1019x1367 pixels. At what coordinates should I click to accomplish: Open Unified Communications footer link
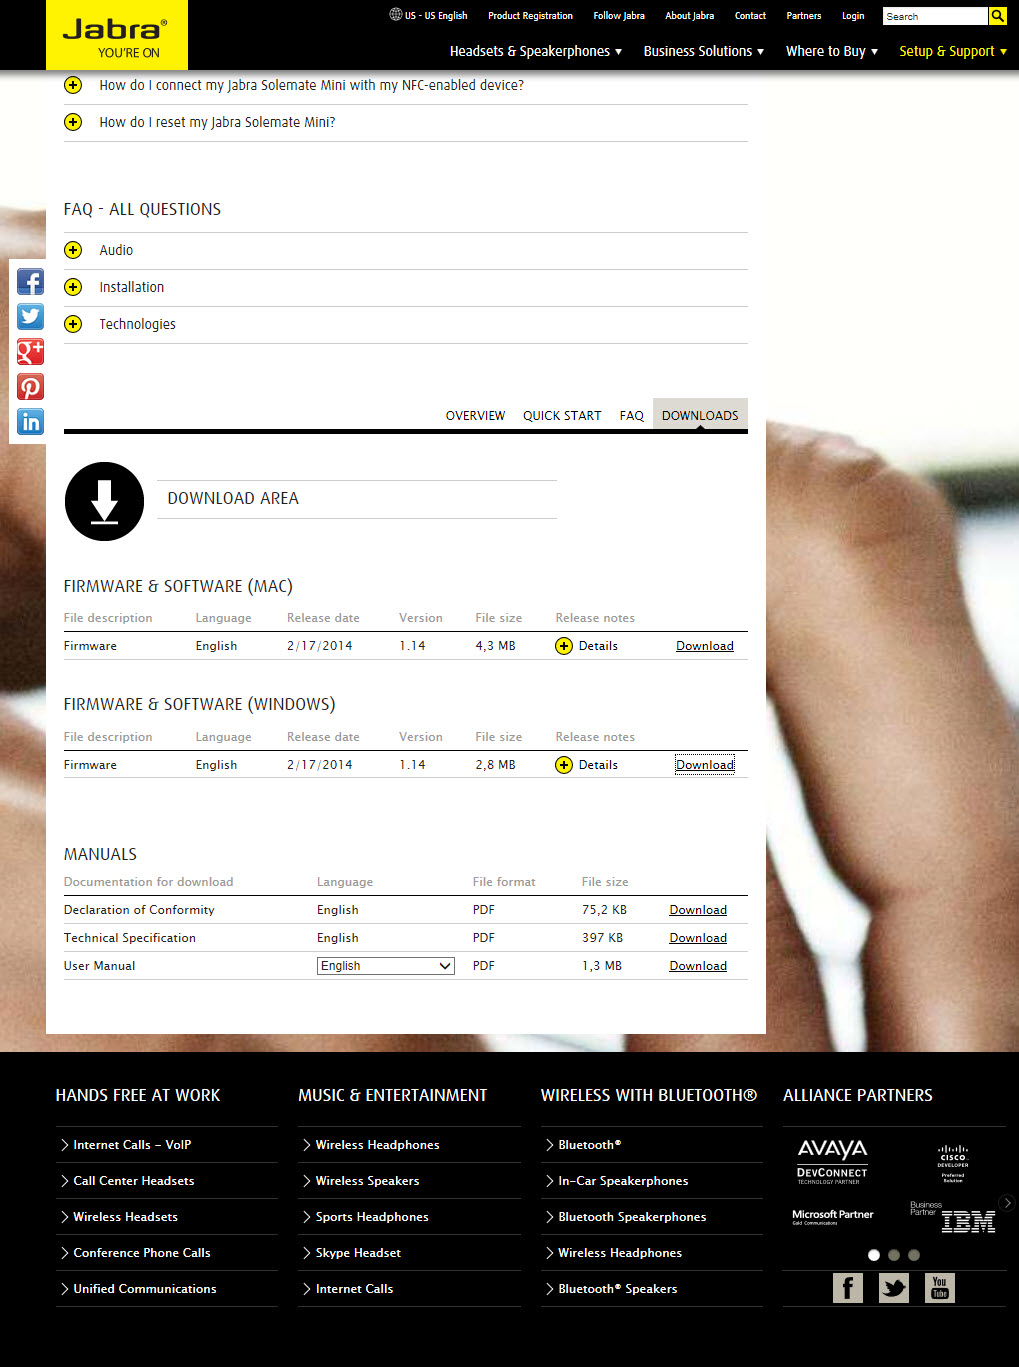point(145,1289)
